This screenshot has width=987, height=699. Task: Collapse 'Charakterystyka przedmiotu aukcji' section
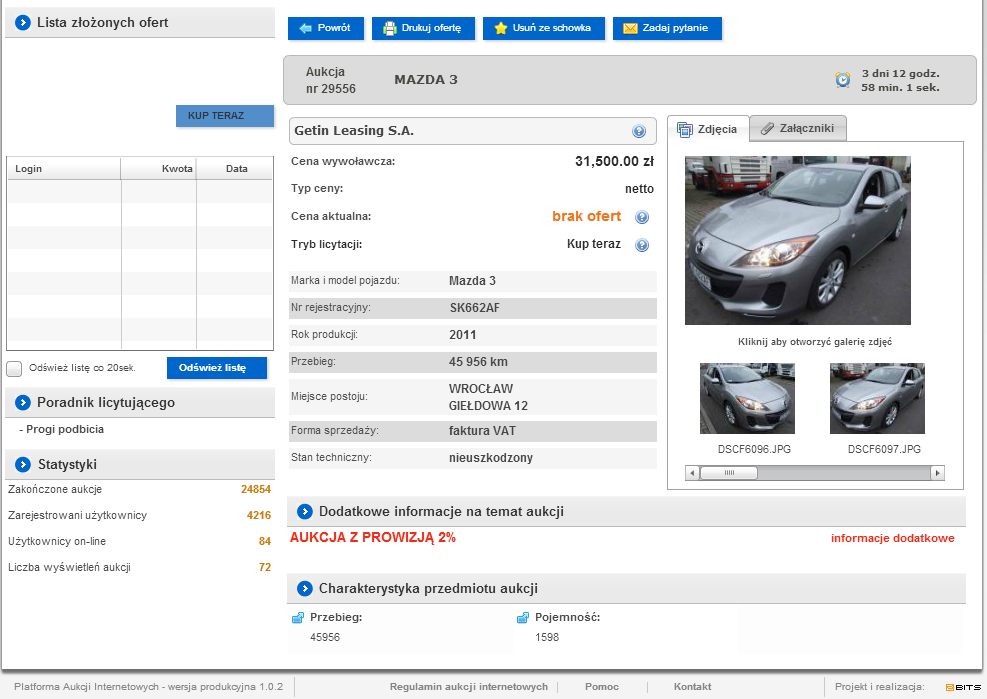(x=304, y=589)
